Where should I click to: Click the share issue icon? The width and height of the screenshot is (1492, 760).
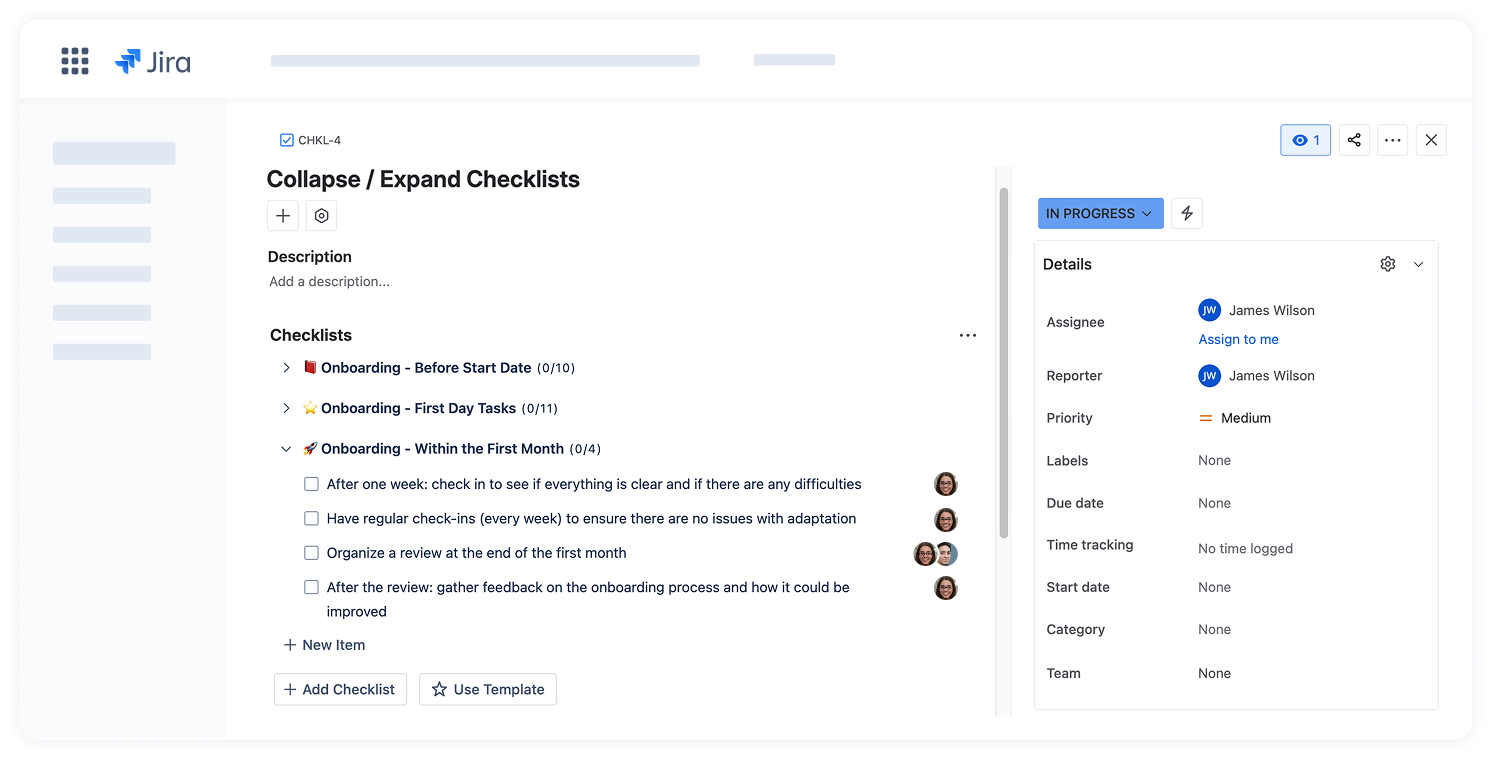point(1354,140)
